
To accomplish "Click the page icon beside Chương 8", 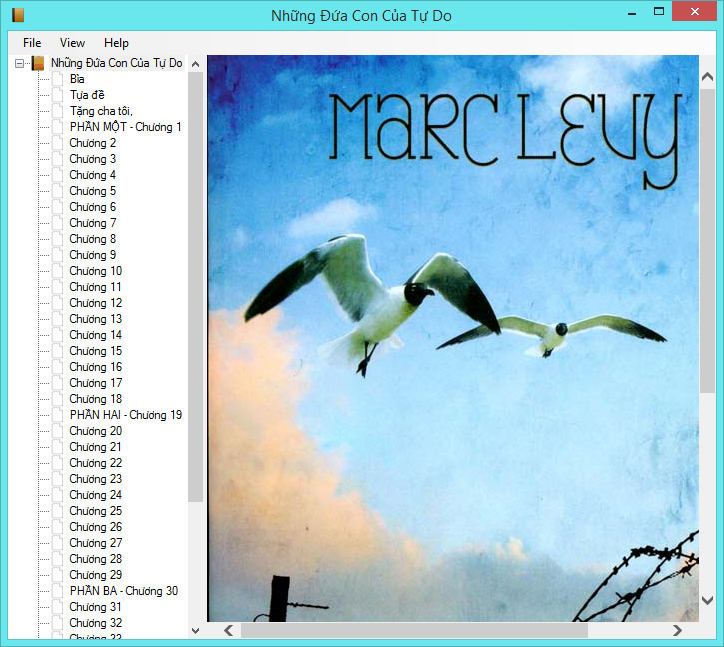I will click(58, 239).
